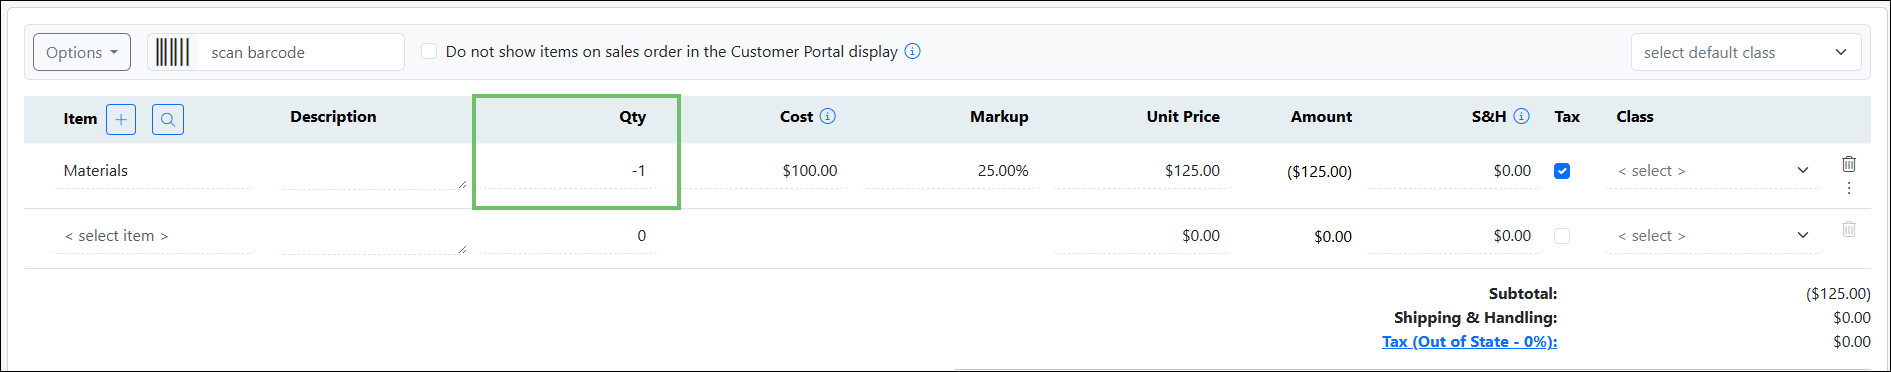View Cost column info icon

(828, 116)
